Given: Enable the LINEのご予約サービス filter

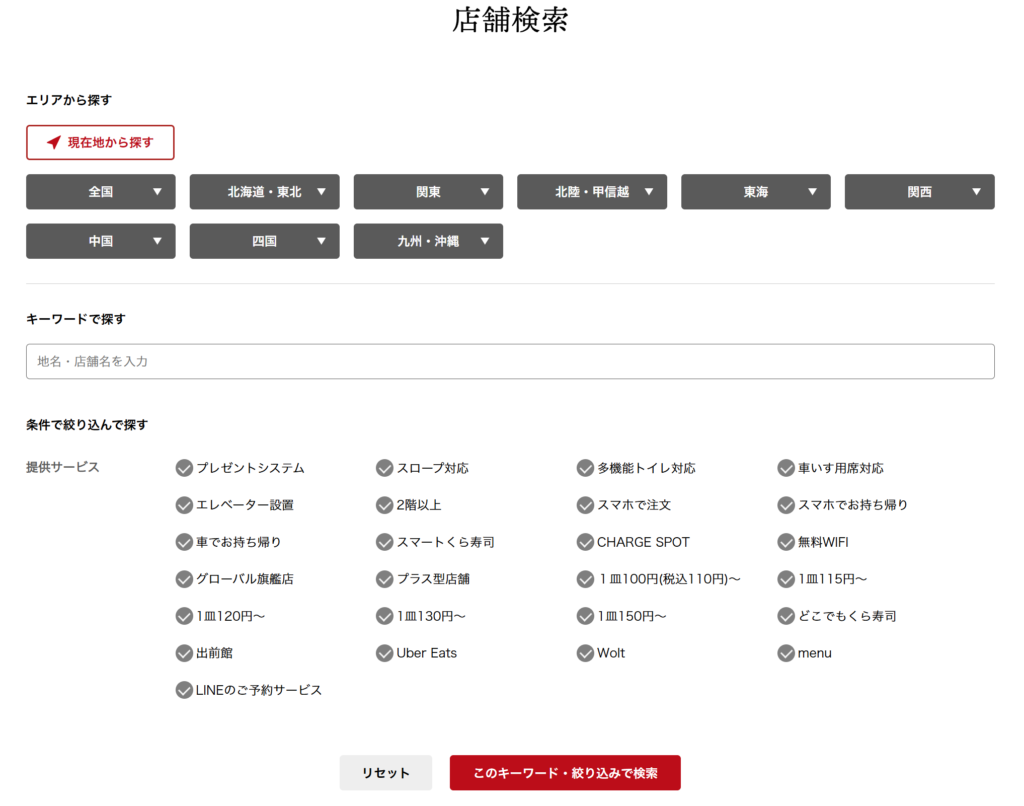Looking at the screenshot, I should [184, 690].
